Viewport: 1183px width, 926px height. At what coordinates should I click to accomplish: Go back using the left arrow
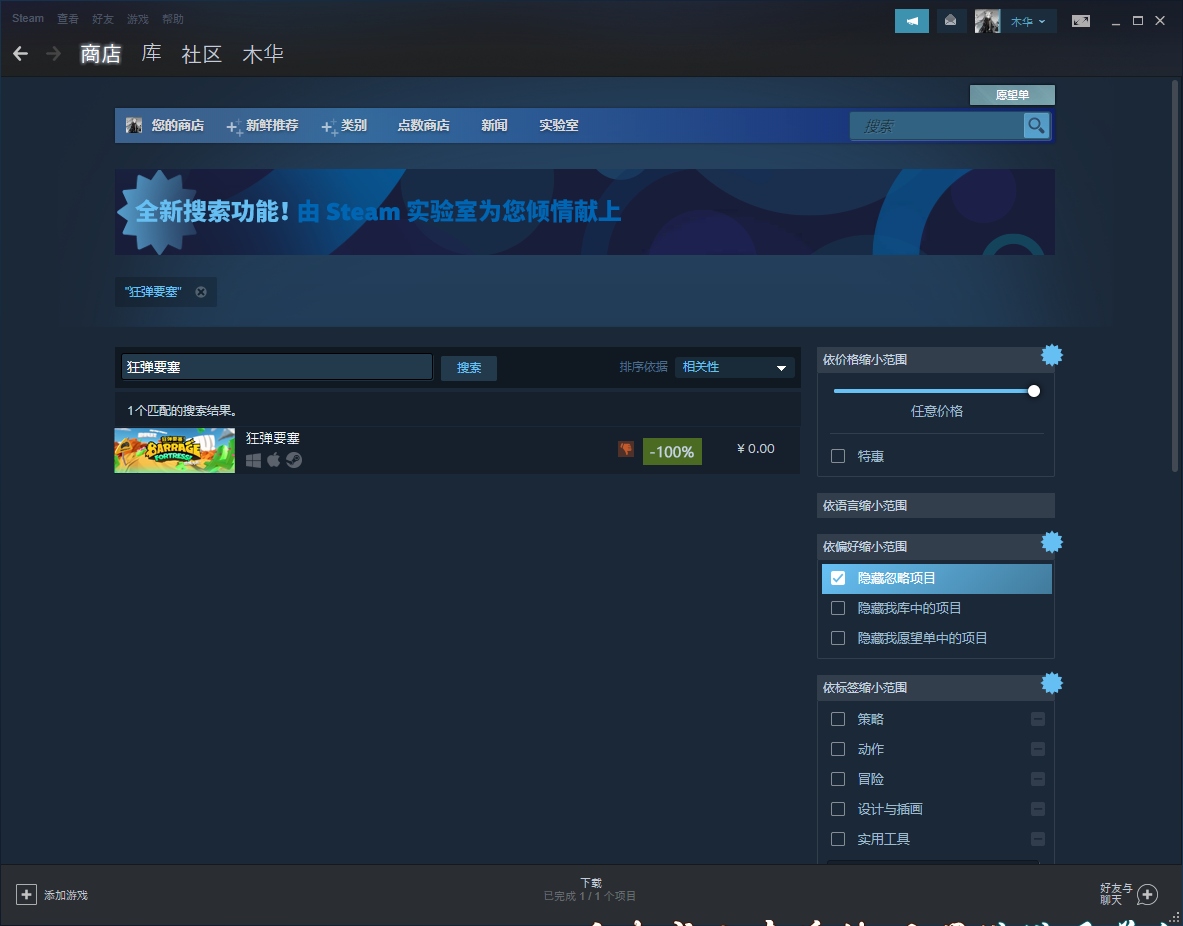tap(20, 54)
